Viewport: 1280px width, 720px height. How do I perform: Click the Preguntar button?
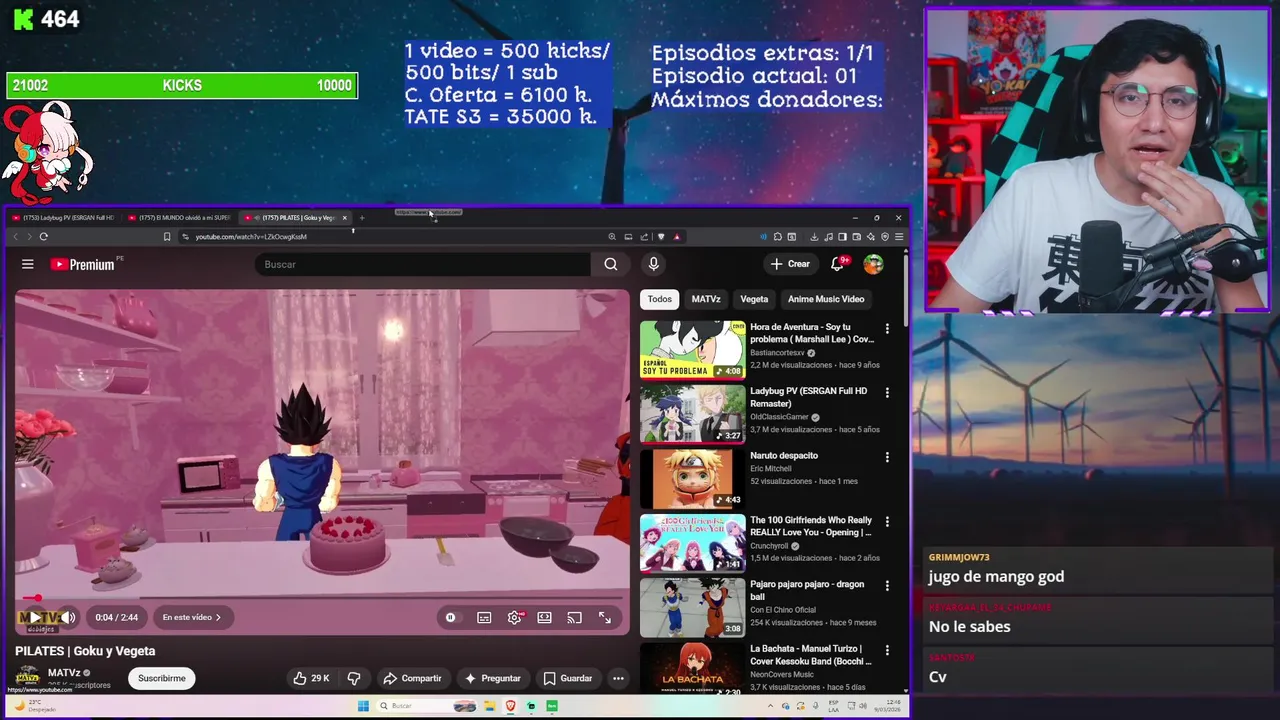tap(493, 678)
